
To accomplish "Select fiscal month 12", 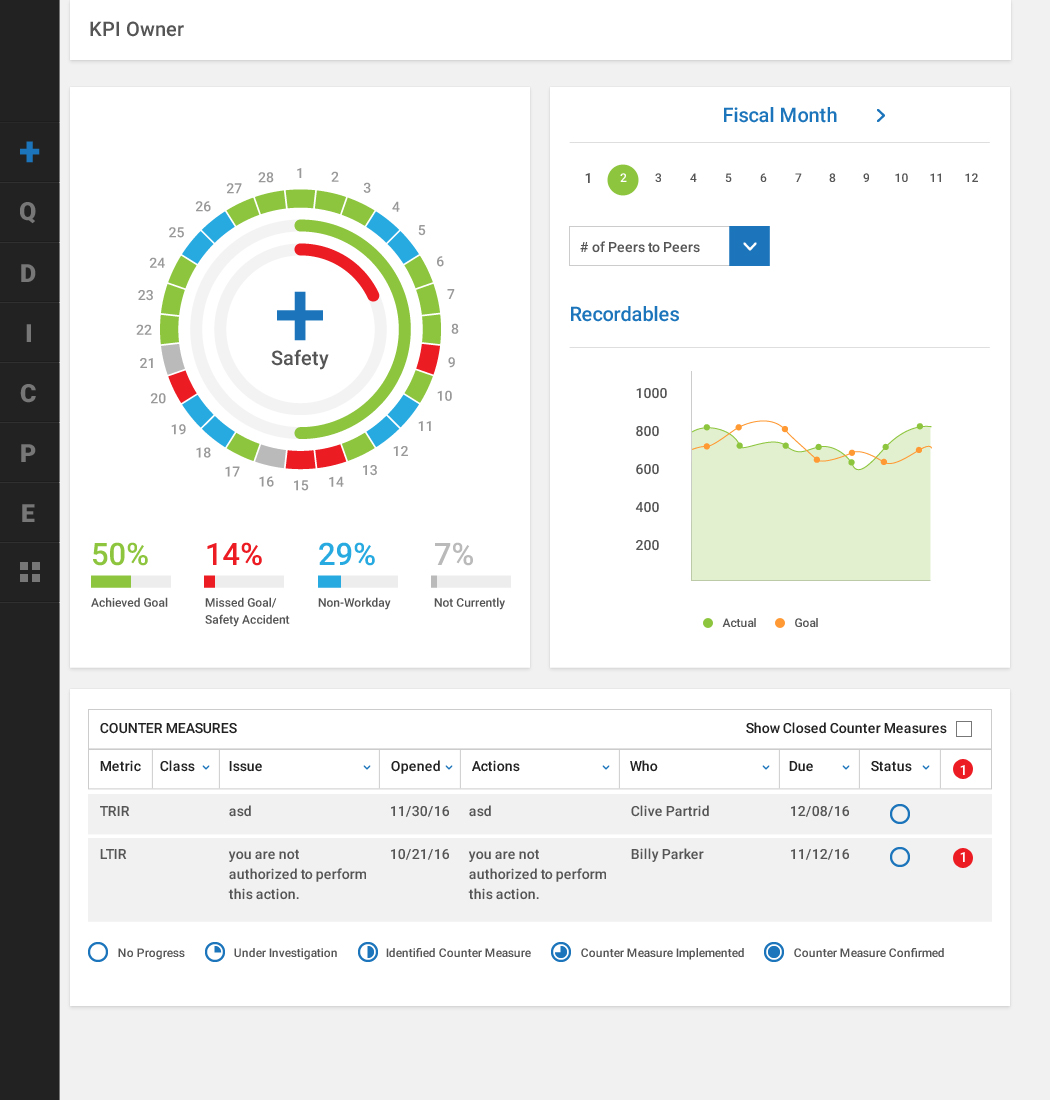I will [971, 178].
